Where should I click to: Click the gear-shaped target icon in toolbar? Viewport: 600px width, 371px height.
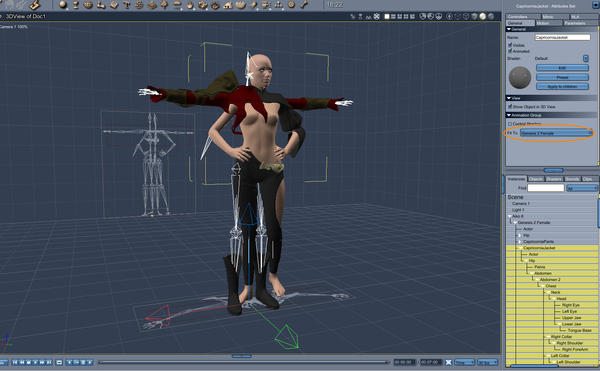coord(291,5)
